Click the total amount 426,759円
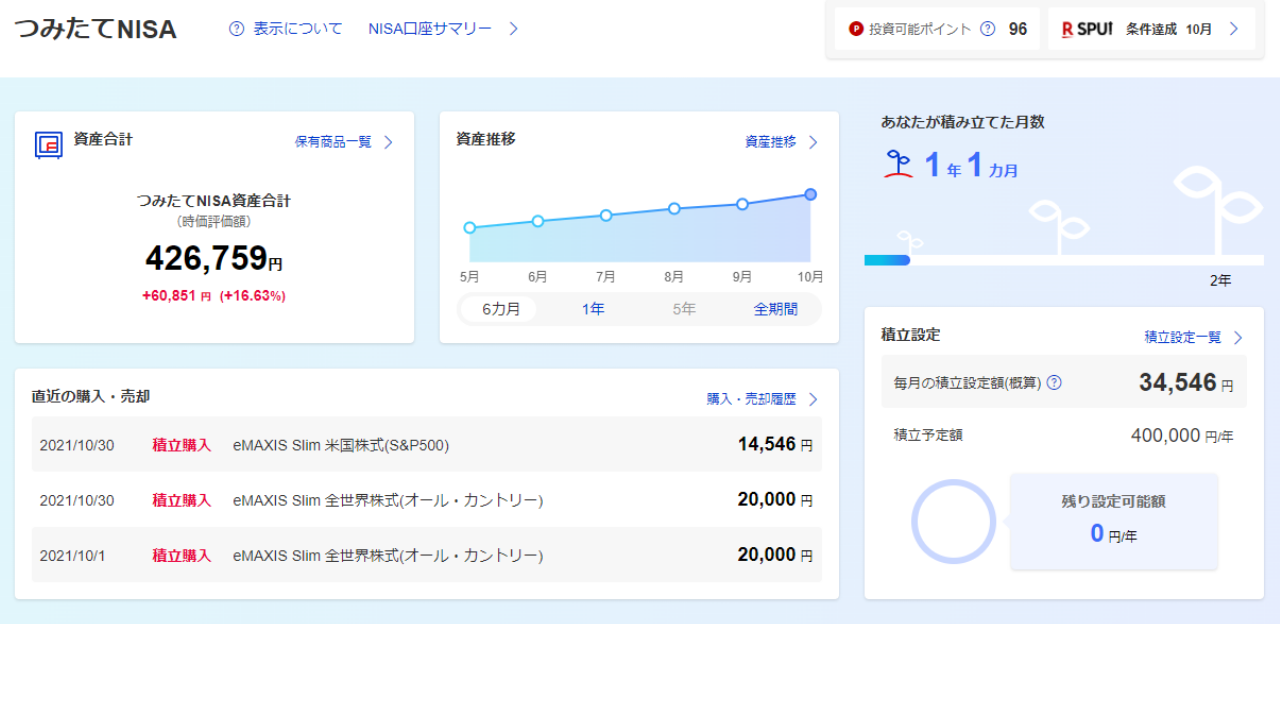 click(x=214, y=259)
